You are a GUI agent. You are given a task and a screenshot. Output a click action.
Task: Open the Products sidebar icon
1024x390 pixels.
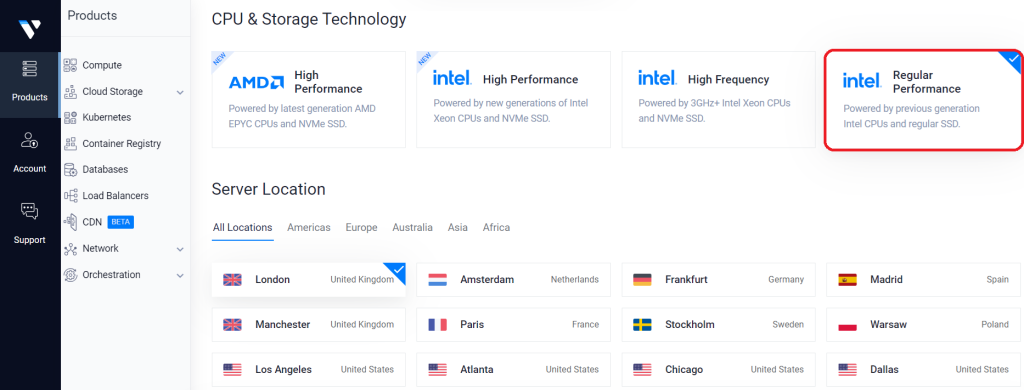click(x=29, y=69)
